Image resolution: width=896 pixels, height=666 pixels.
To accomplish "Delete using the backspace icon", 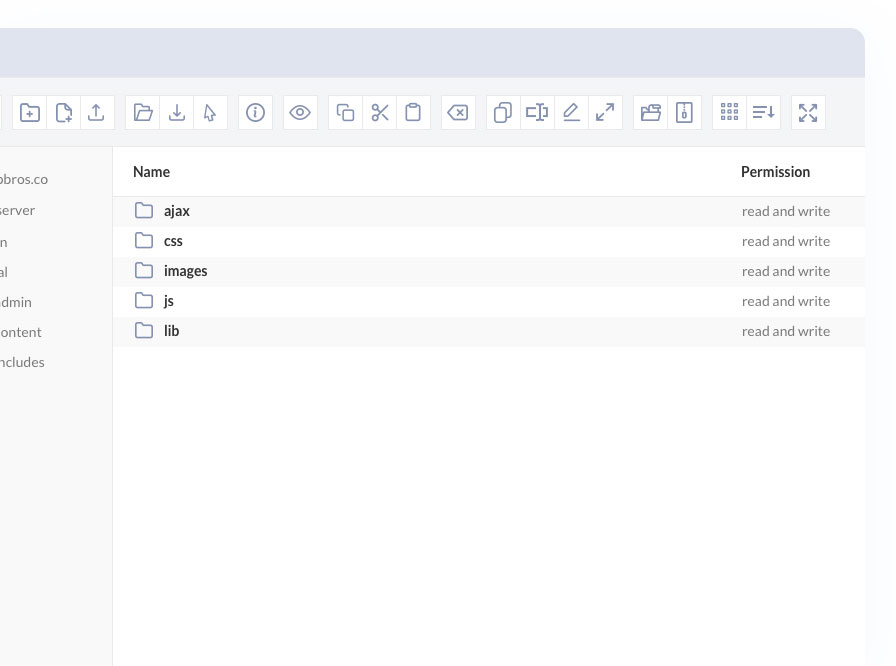I will (458, 112).
